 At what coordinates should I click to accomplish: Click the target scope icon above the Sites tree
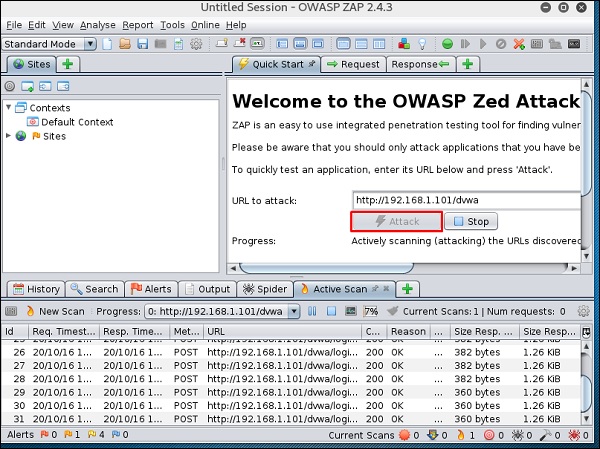[10, 87]
